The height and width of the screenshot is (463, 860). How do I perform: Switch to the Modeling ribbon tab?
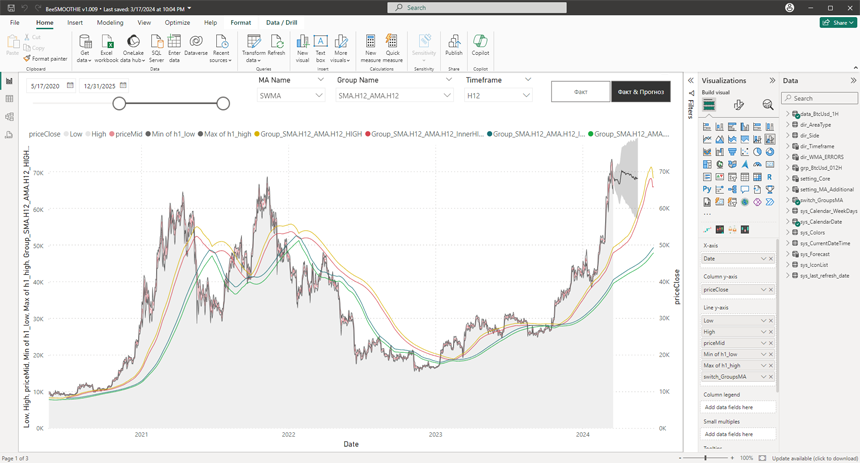110,22
